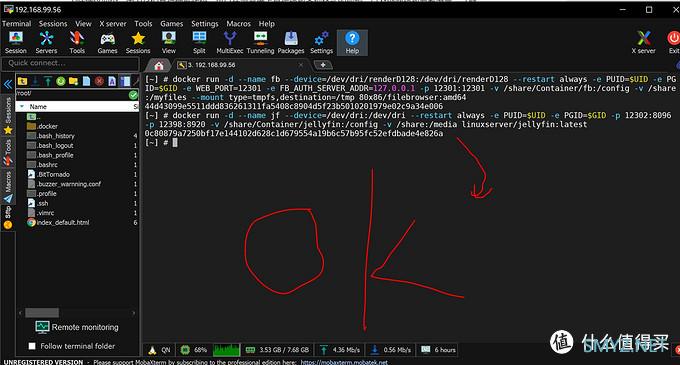680x365 pixels.
Task: Click the green checkmark beside the path field
Action: pyautogui.click(x=133, y=95)
